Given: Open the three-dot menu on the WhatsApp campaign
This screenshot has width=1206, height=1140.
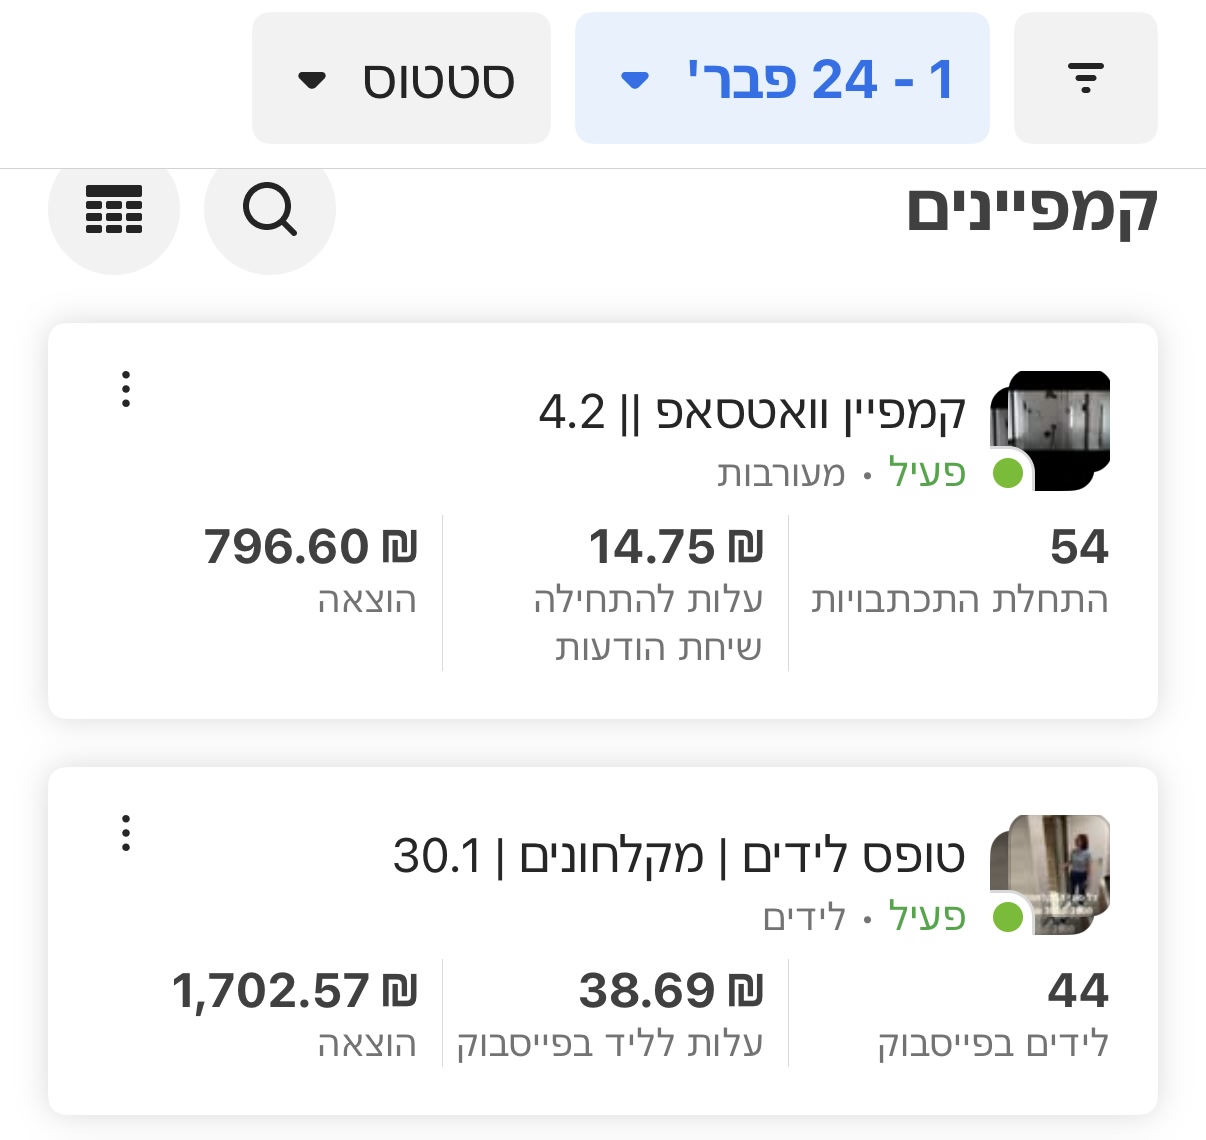Looking at the screenshot, I should (125, 390).
